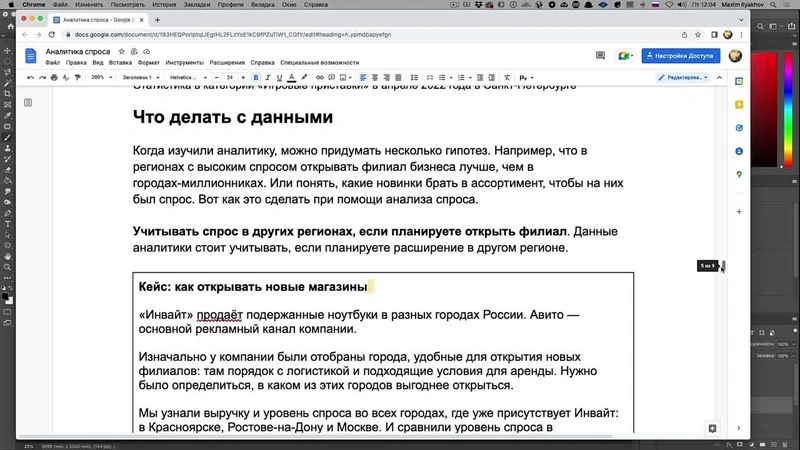
Task: Insert a checklist
Action: point(430,78)
